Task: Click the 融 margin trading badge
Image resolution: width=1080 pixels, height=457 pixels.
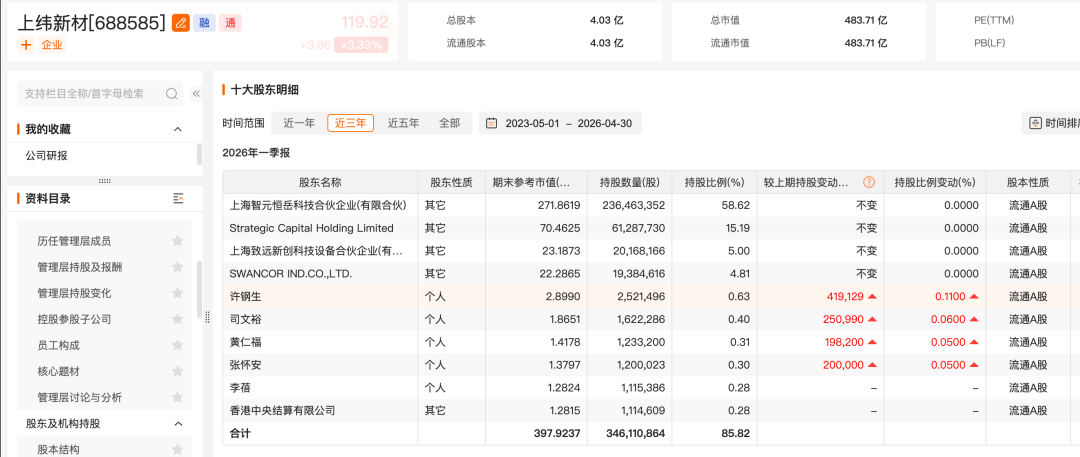Action: click(205, 22)
